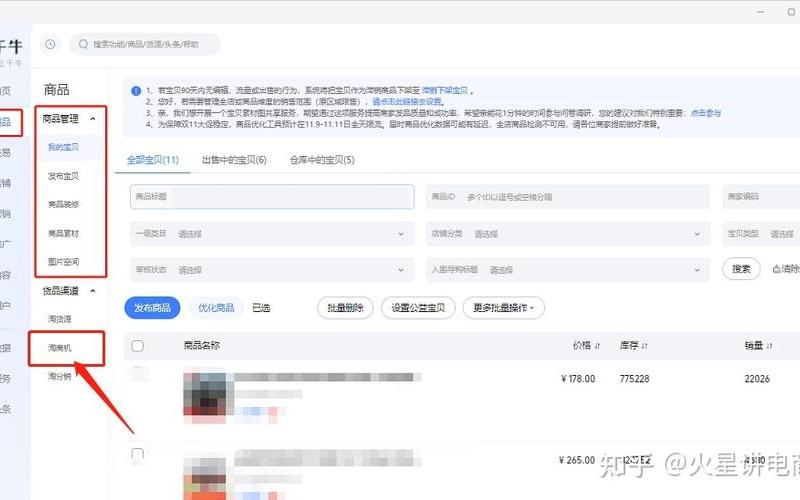Screen dimensions: 800x500
Task: Sort the product list by 价格 arrows
Action: pos(597,346)
